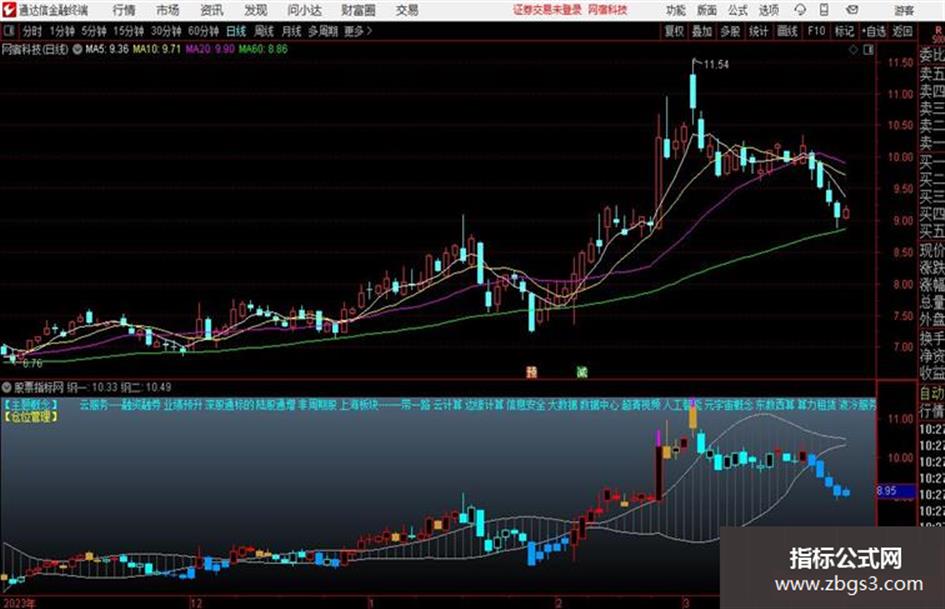The image size is (945, 609).
Task: Click the 游客 user account label
Action: pyautogui.click(x=904, y=10)
